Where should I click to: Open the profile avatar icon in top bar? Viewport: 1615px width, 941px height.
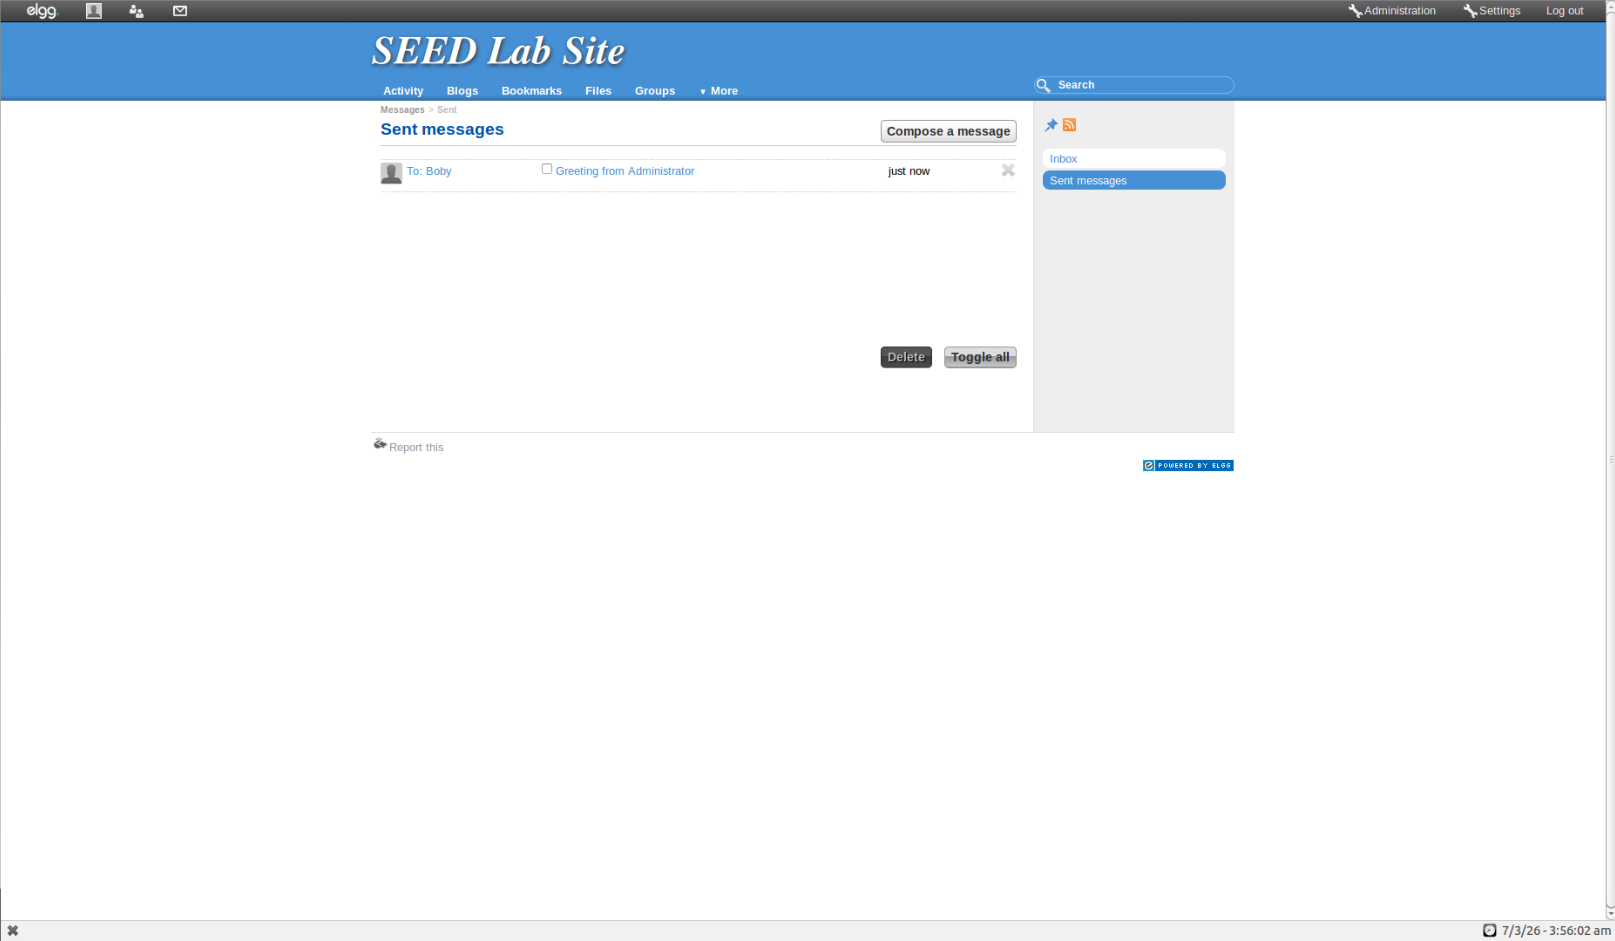[x=94, y=11]
